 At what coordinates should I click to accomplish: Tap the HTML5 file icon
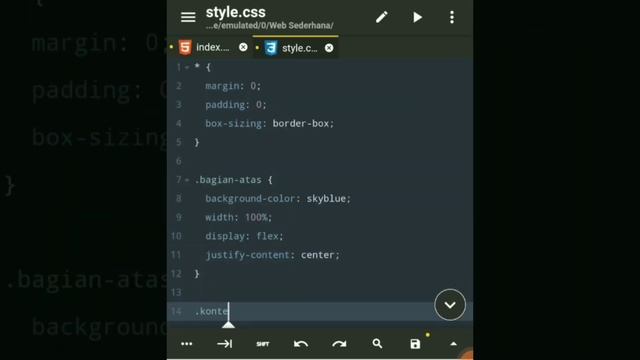pyautogui.click(x=185, y=47)
